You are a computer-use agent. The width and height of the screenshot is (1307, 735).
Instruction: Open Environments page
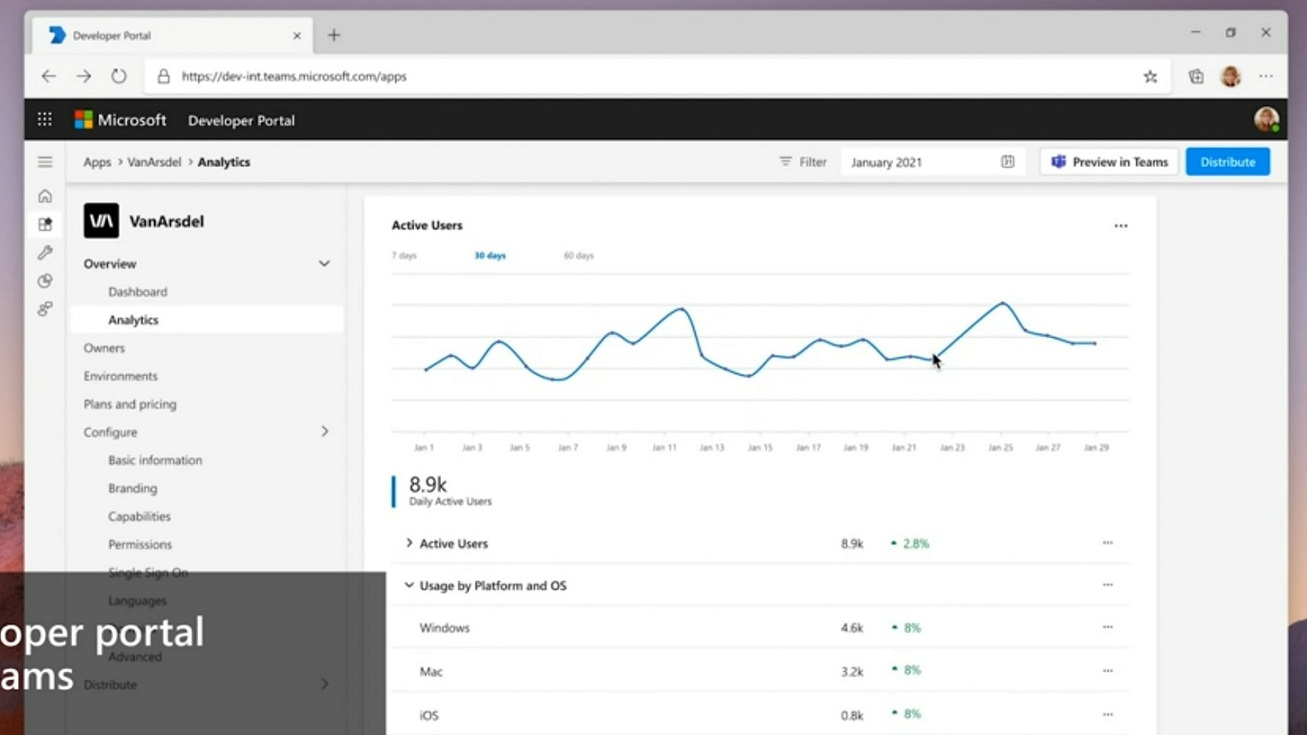click(120, 376)
